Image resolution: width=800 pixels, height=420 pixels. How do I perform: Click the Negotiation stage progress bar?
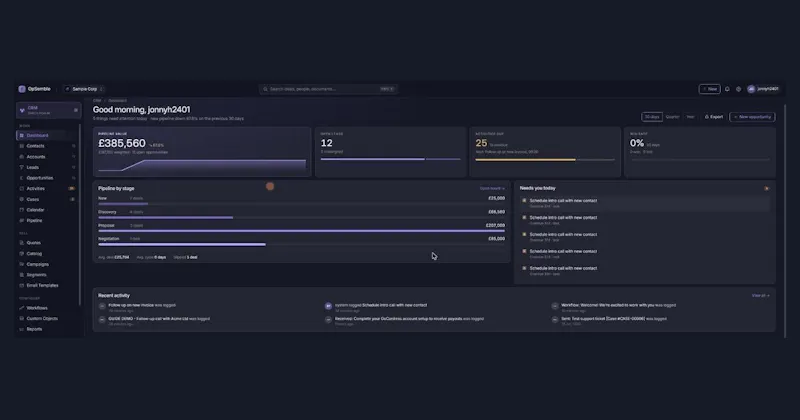tap(302, 244)
